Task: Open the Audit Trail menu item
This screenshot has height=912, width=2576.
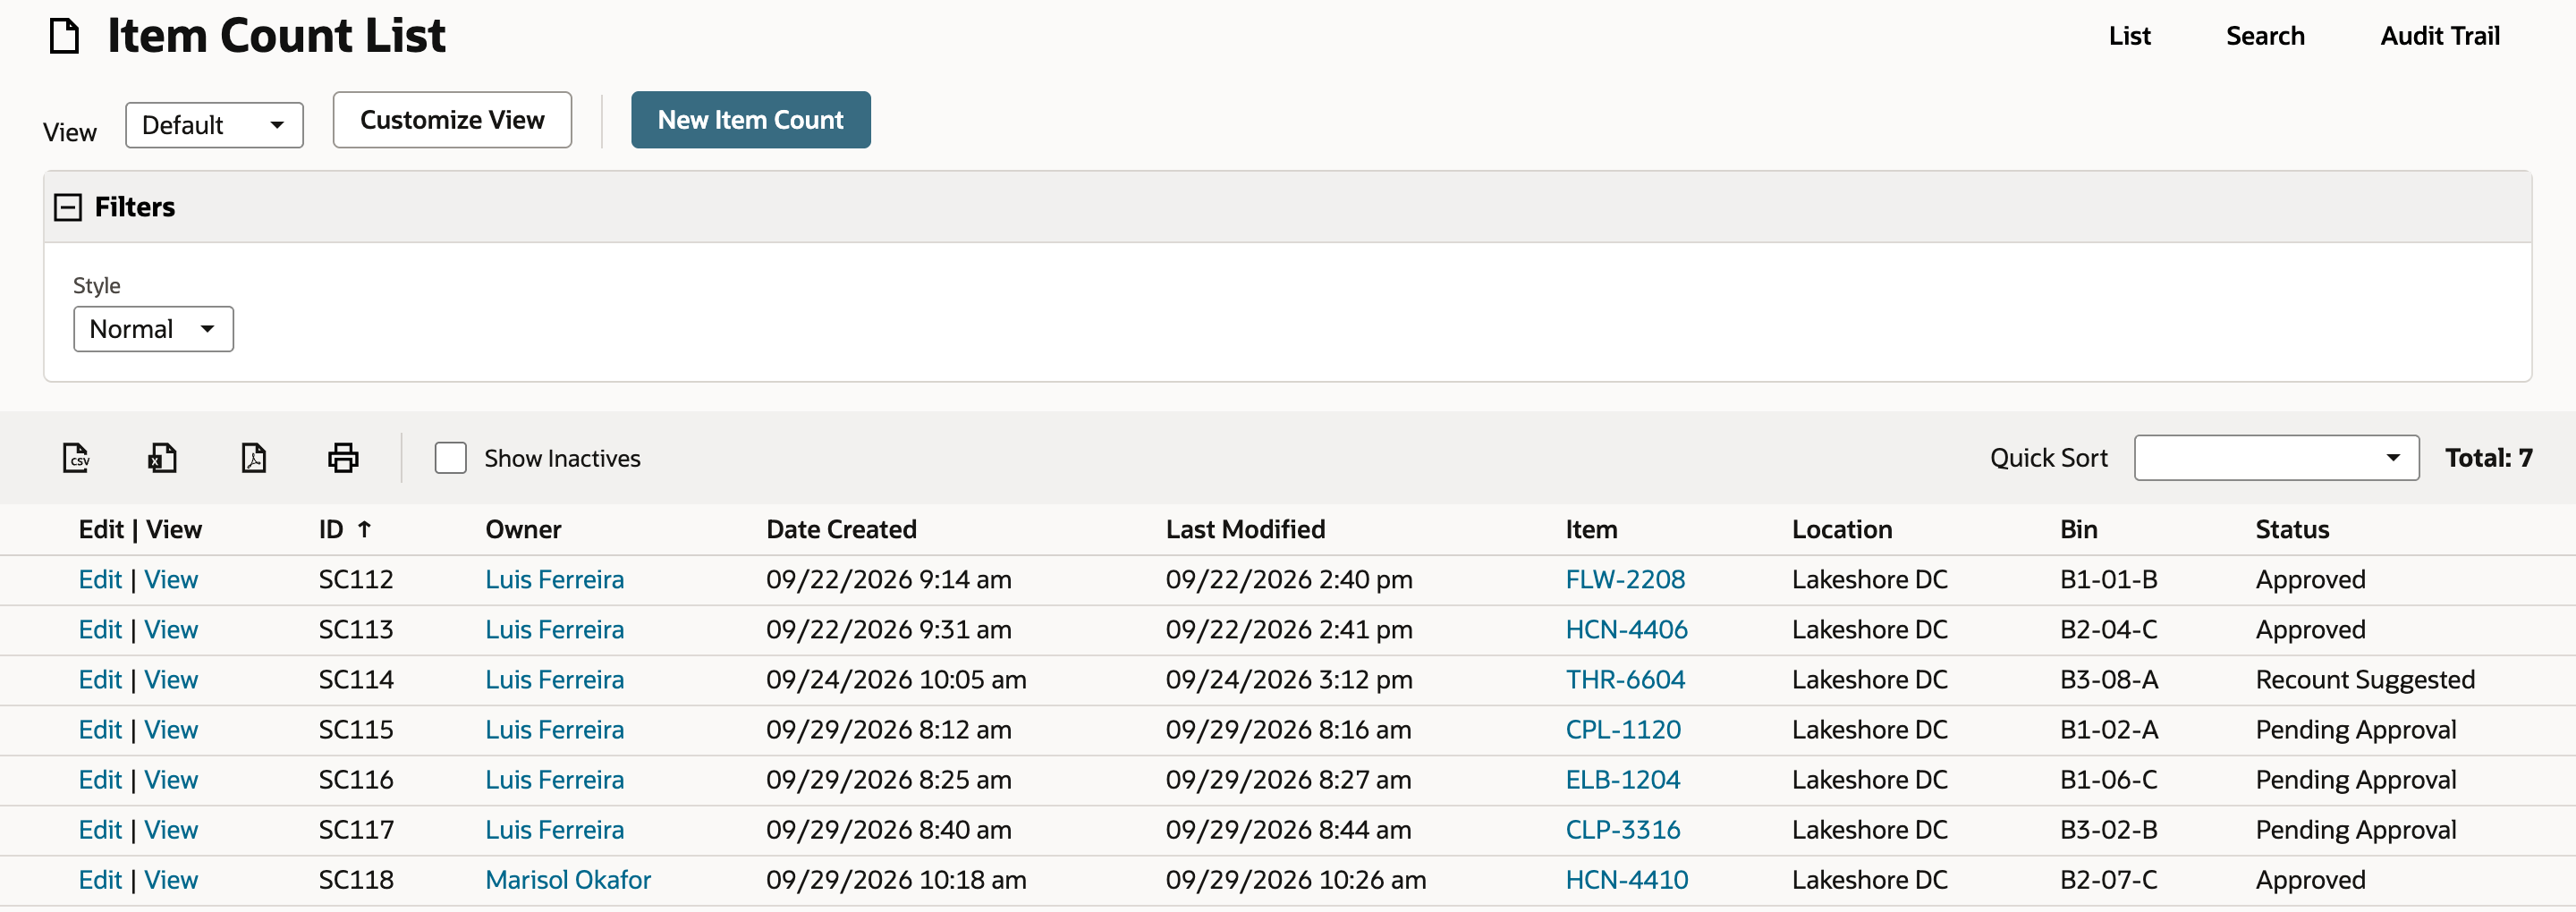Action: 2439,36
